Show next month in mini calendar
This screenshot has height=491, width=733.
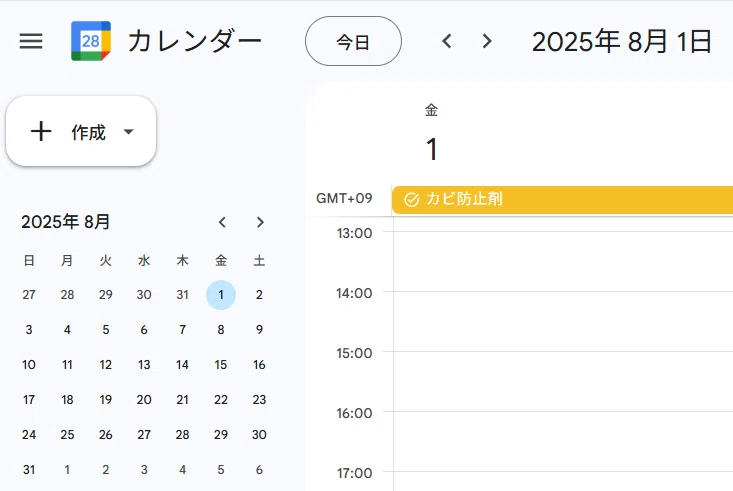coord(260,222)
